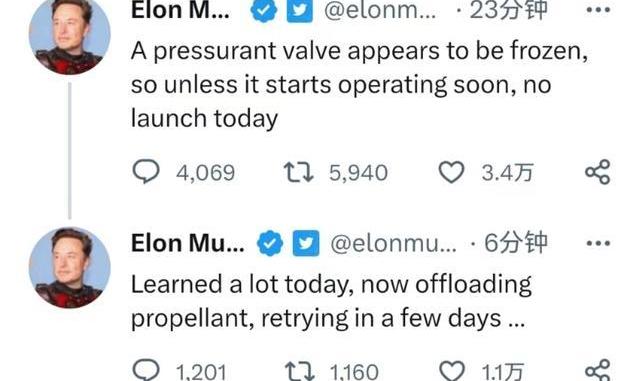The image size is (640, 381).
Task: Click the Elon Mu... name on second tweet
Action: 188,243
